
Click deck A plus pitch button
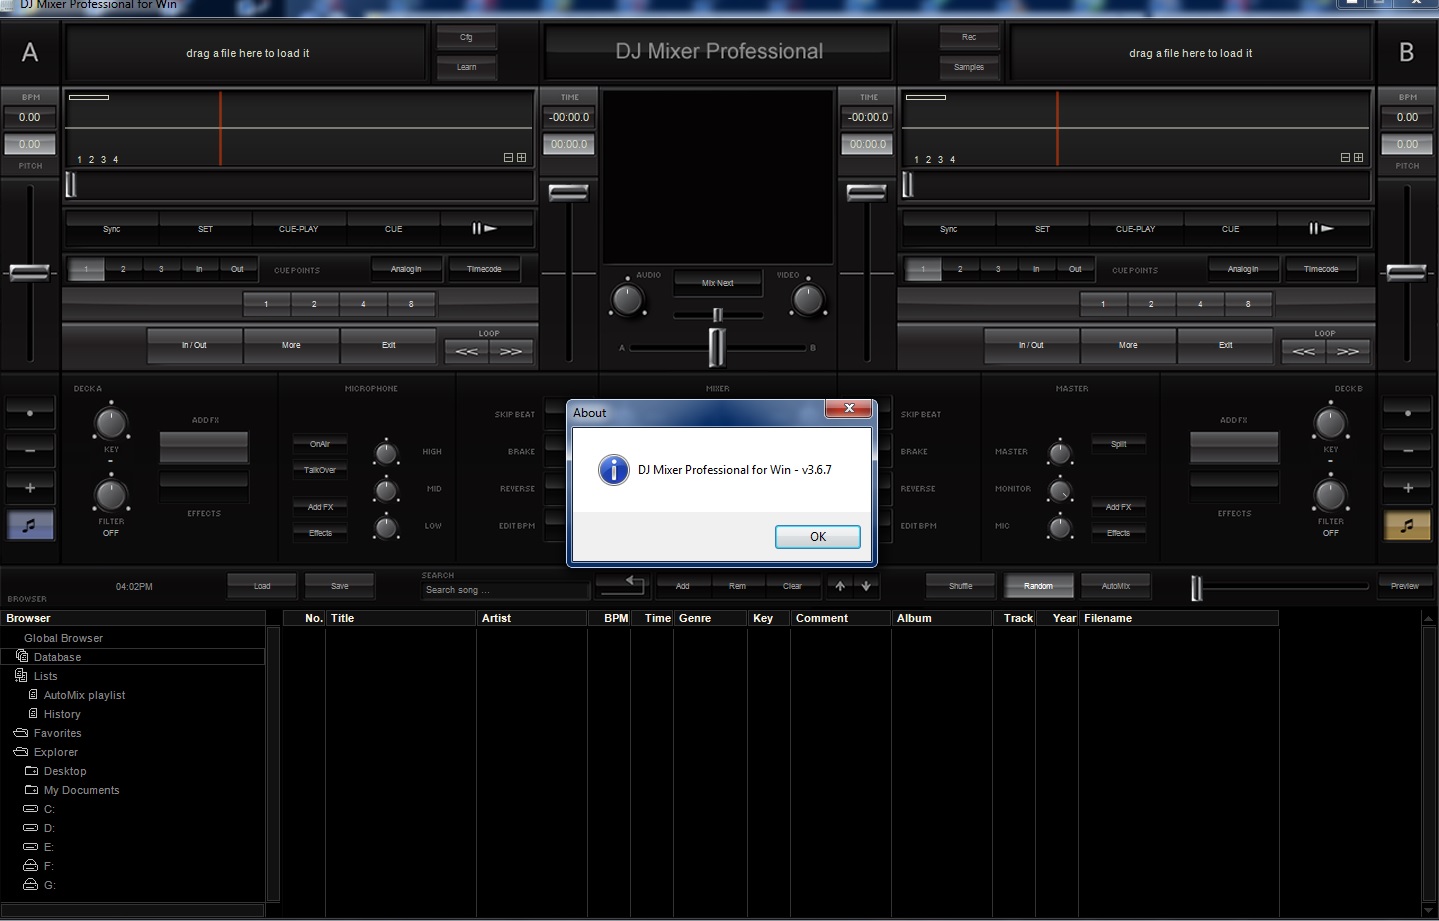coord(30,488)
